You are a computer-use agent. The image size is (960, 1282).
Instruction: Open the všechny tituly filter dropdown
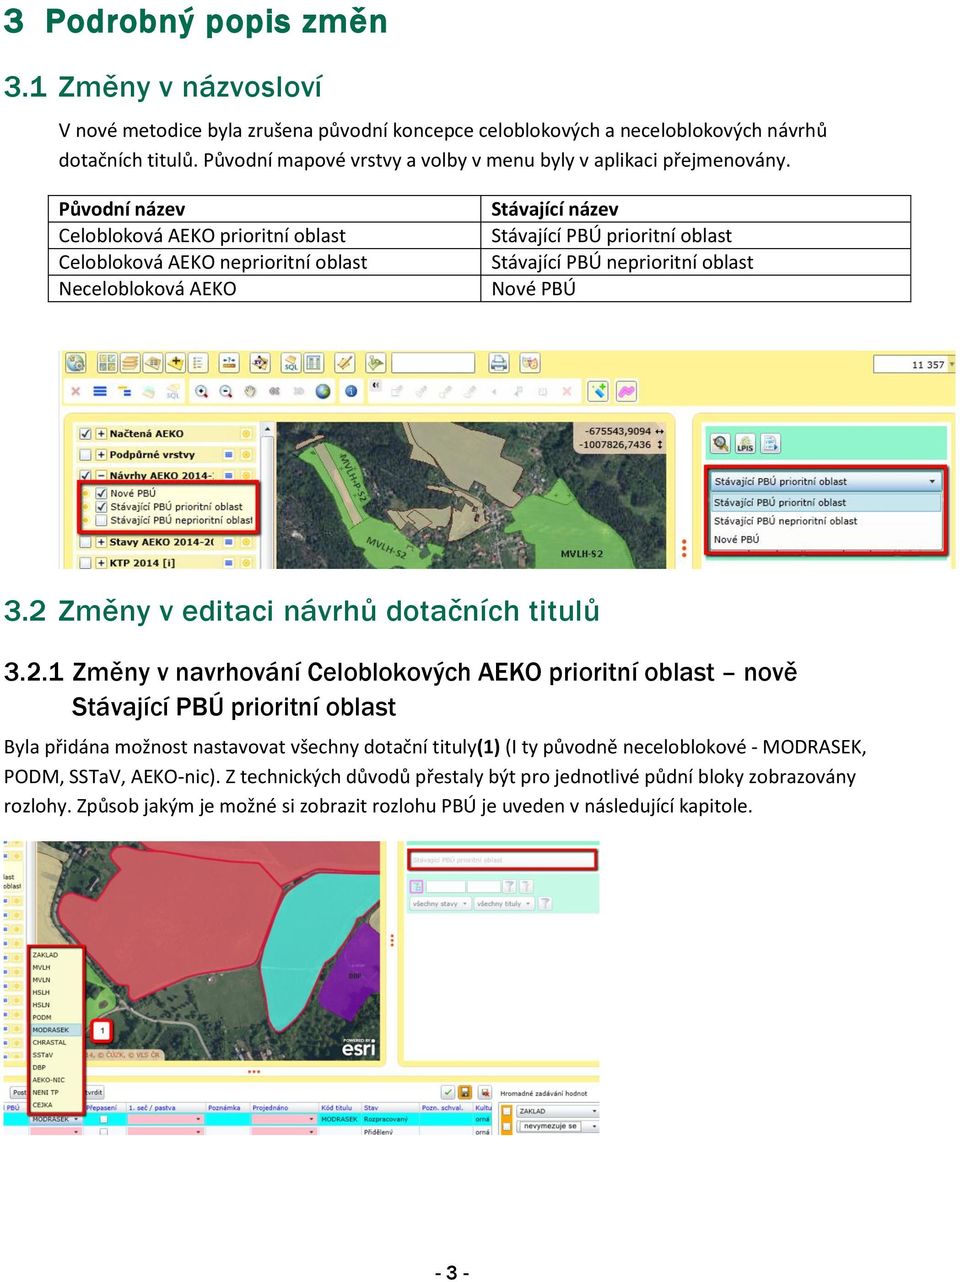[504, 903]
